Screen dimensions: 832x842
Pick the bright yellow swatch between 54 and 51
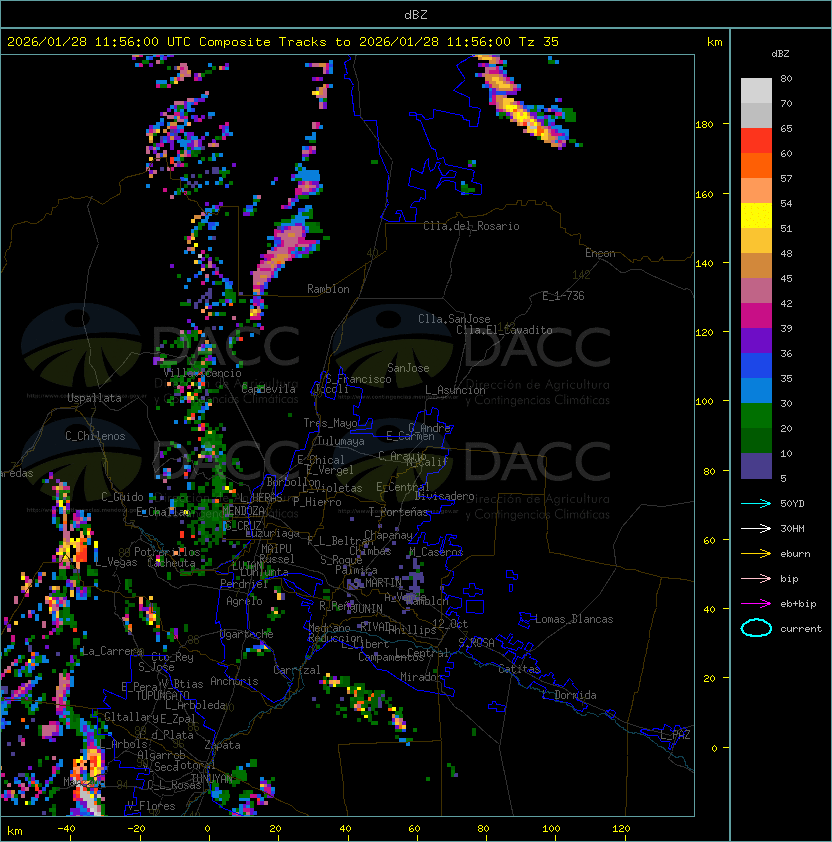click(x=756, y=216)
